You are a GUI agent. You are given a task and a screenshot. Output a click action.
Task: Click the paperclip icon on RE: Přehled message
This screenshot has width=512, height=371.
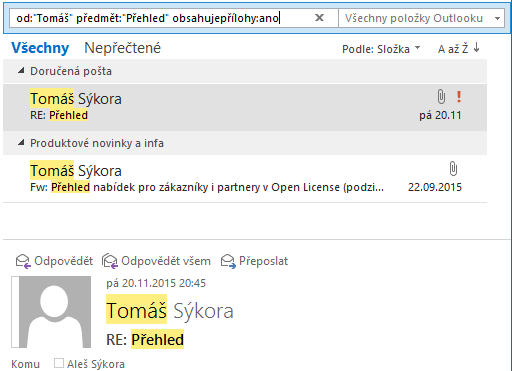tap(441, 97)
